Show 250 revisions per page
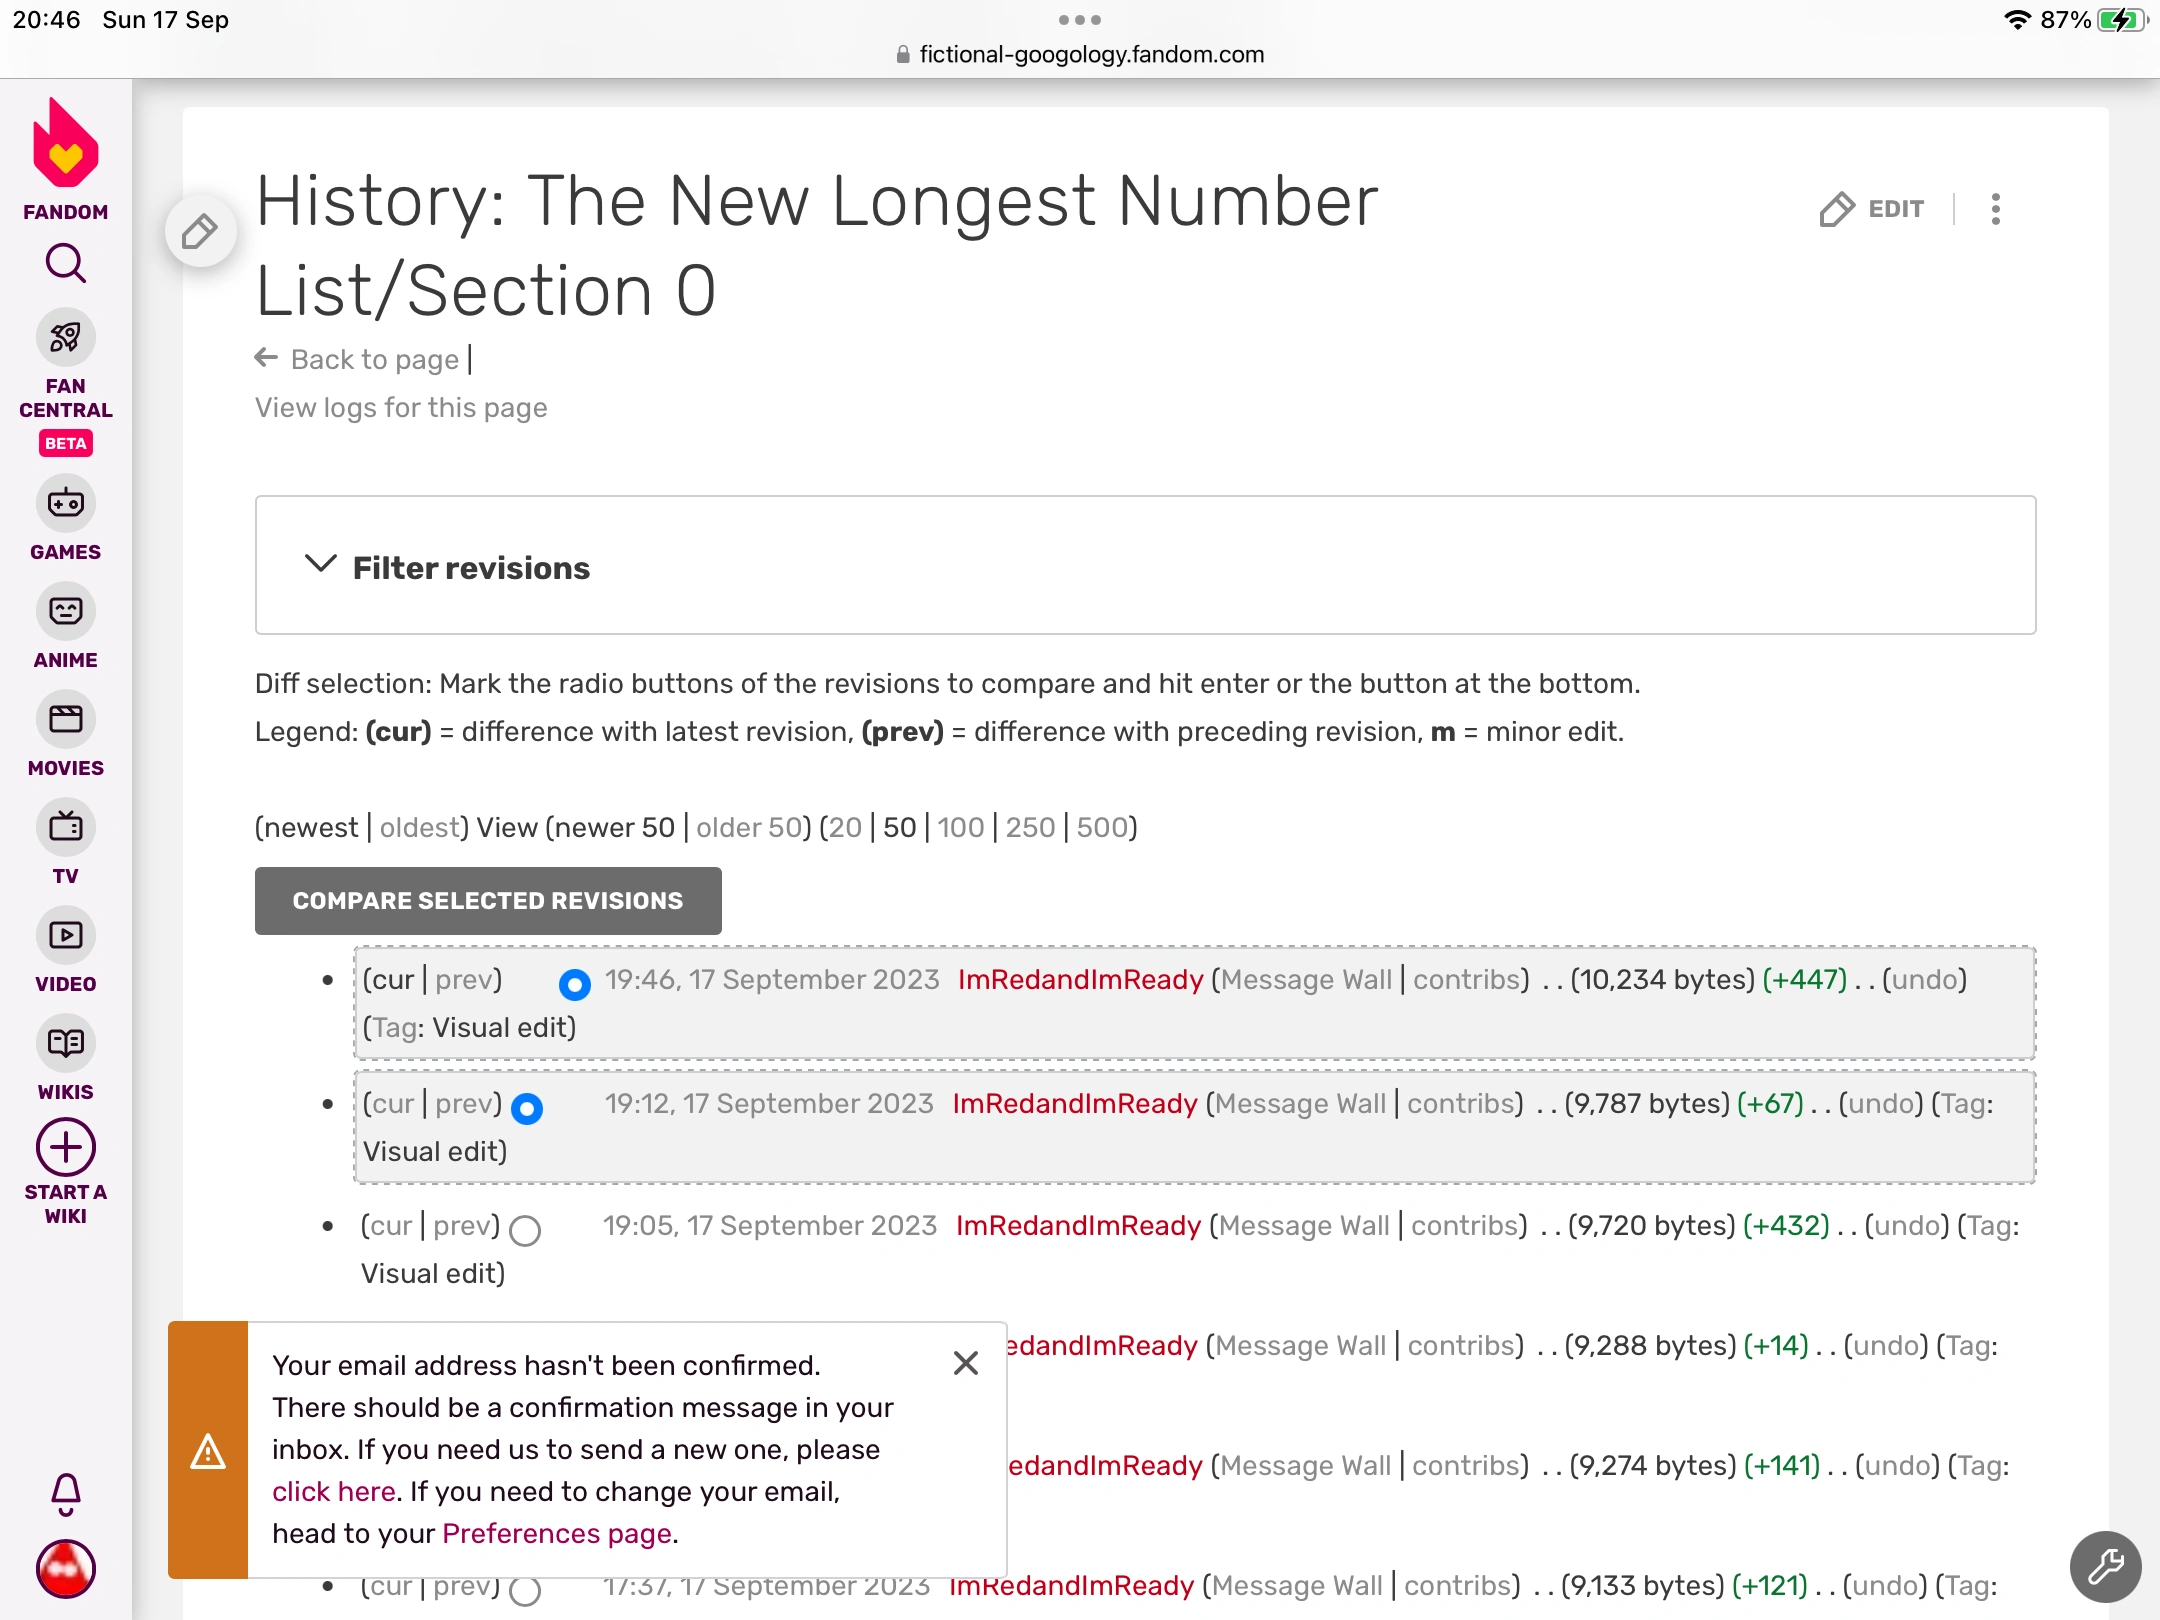This screenshot has width=2160, height=1620. tap(1031, 827)
